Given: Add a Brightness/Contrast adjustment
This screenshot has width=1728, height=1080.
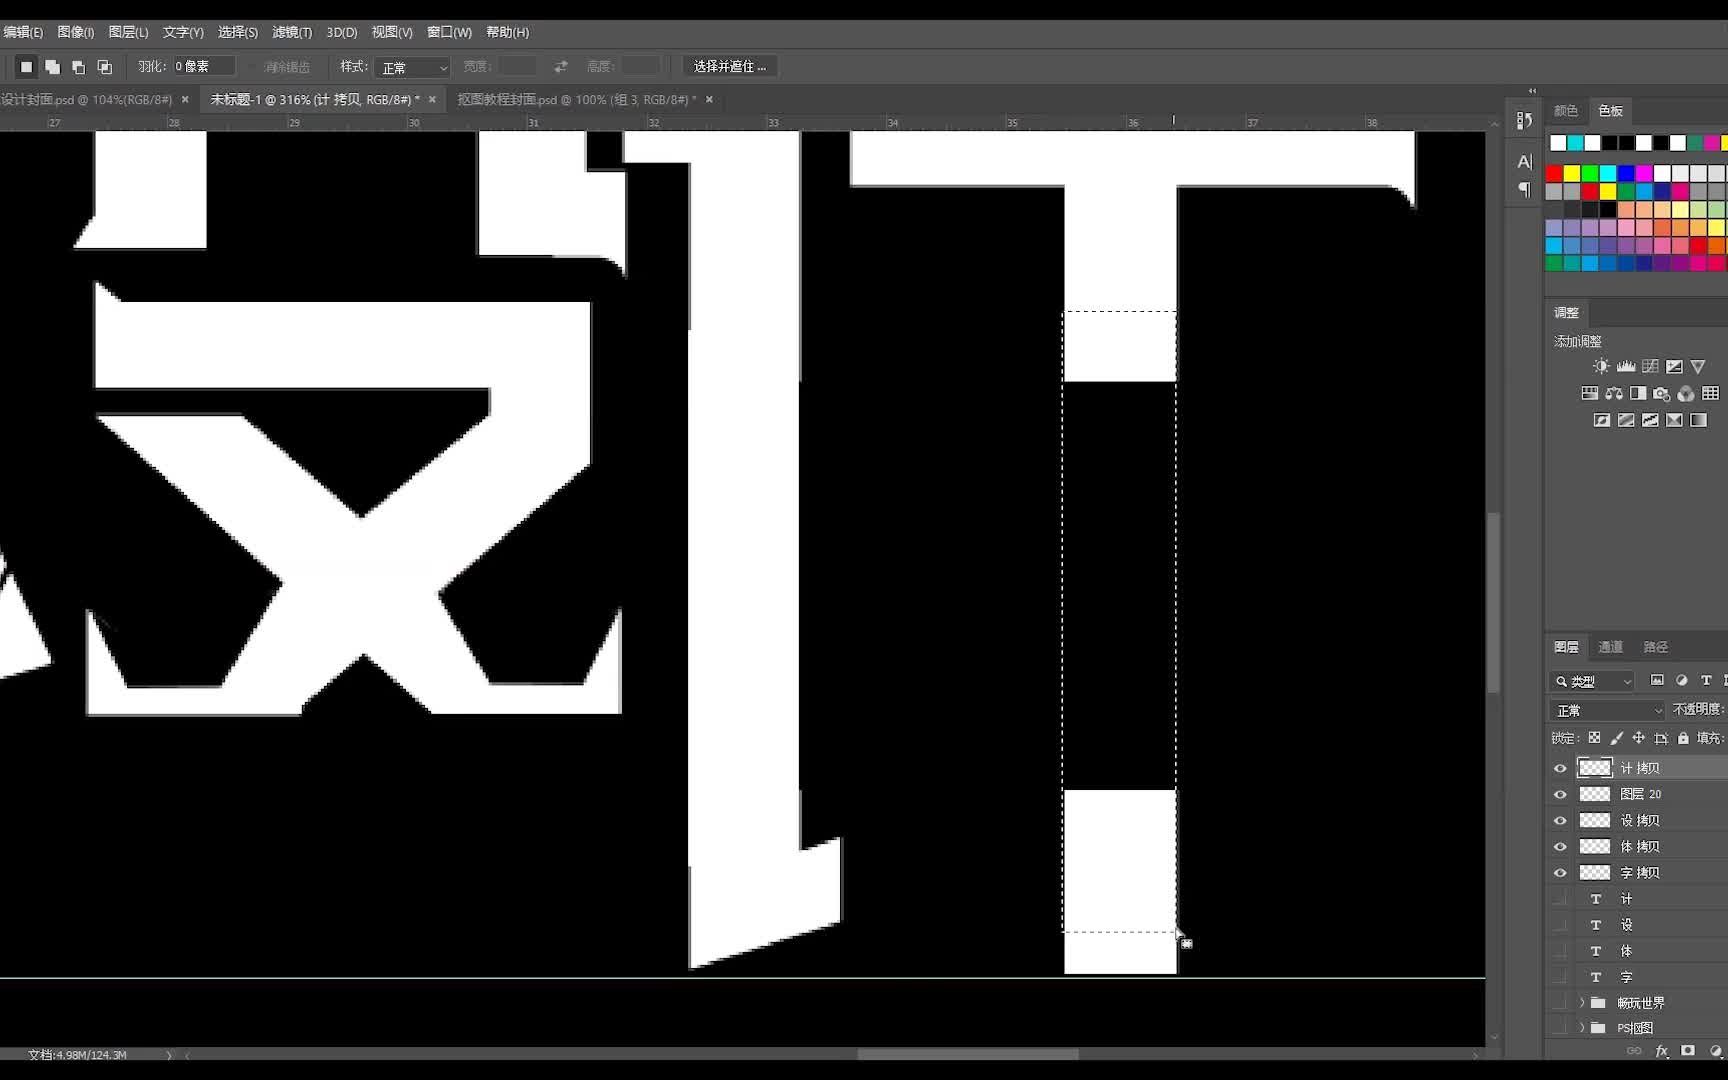Looking at the screenshot, I should coord(1602,366).
